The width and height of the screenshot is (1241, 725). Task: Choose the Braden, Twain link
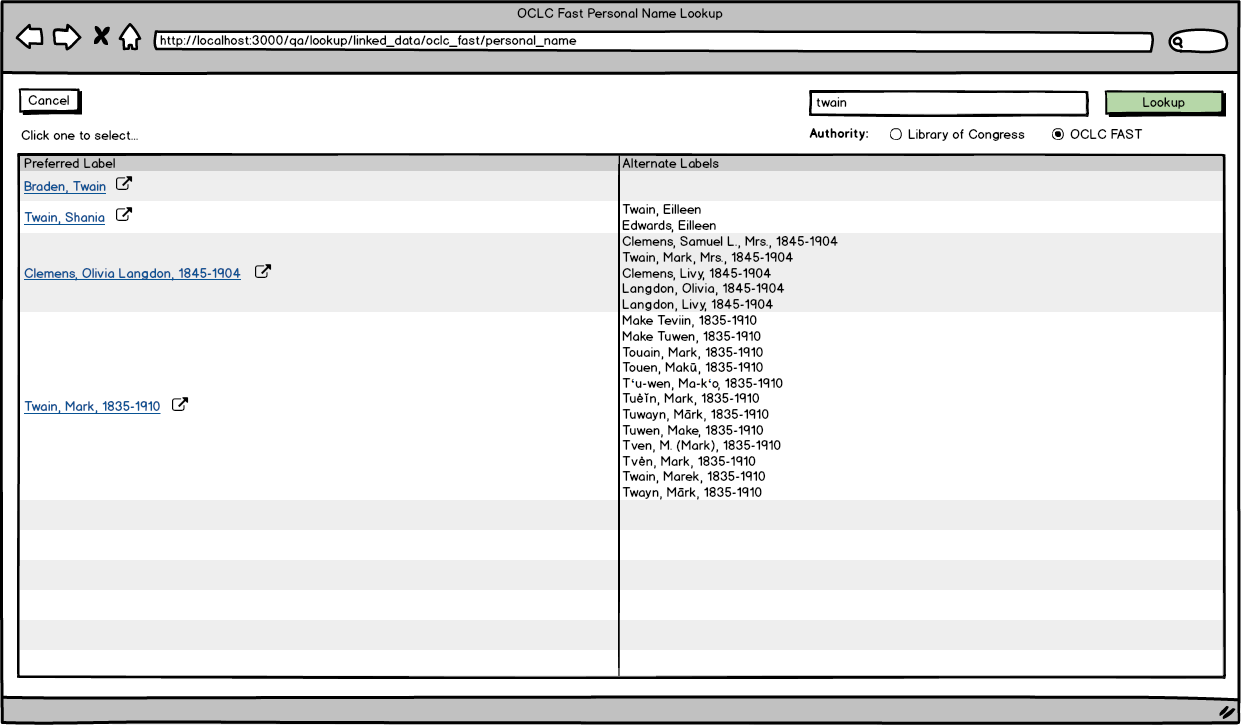coord(65,187)
